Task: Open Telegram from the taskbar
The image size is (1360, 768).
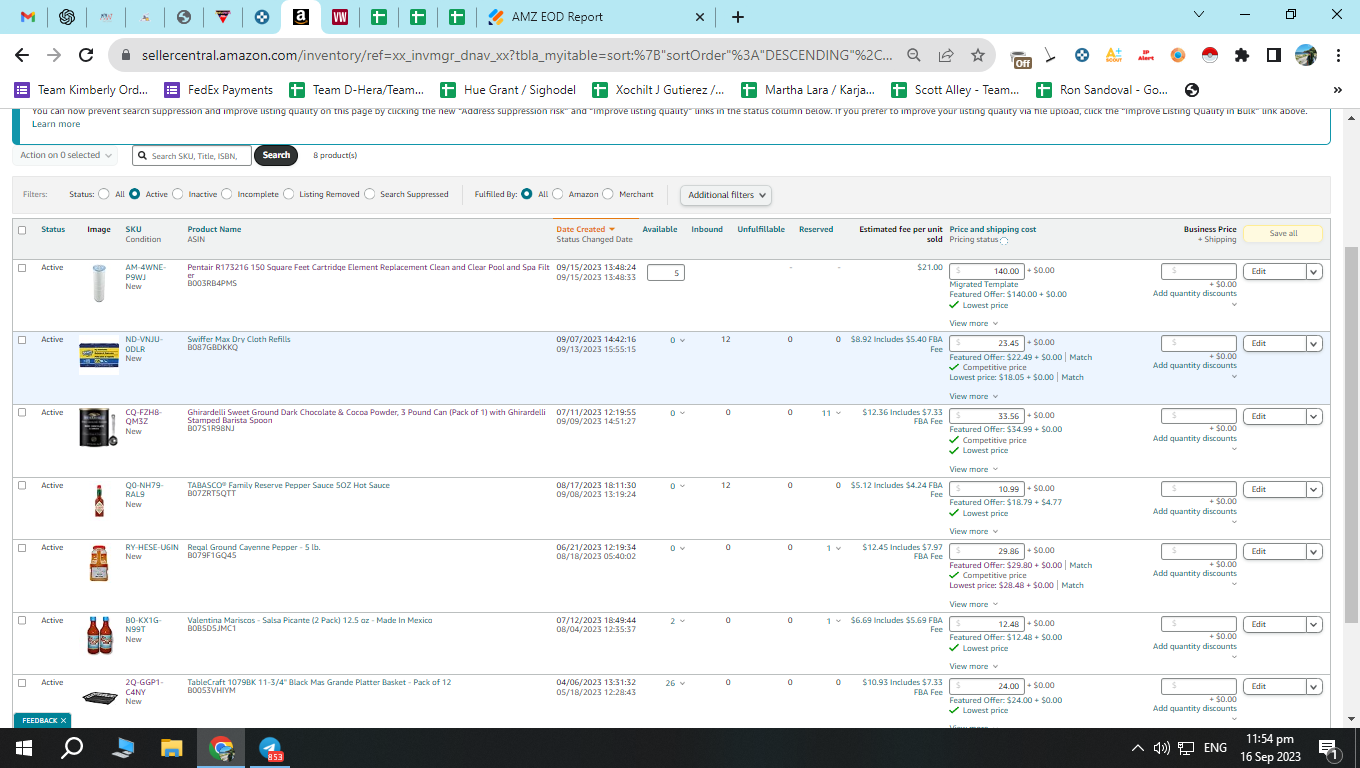Action: [x=270, y=748]
